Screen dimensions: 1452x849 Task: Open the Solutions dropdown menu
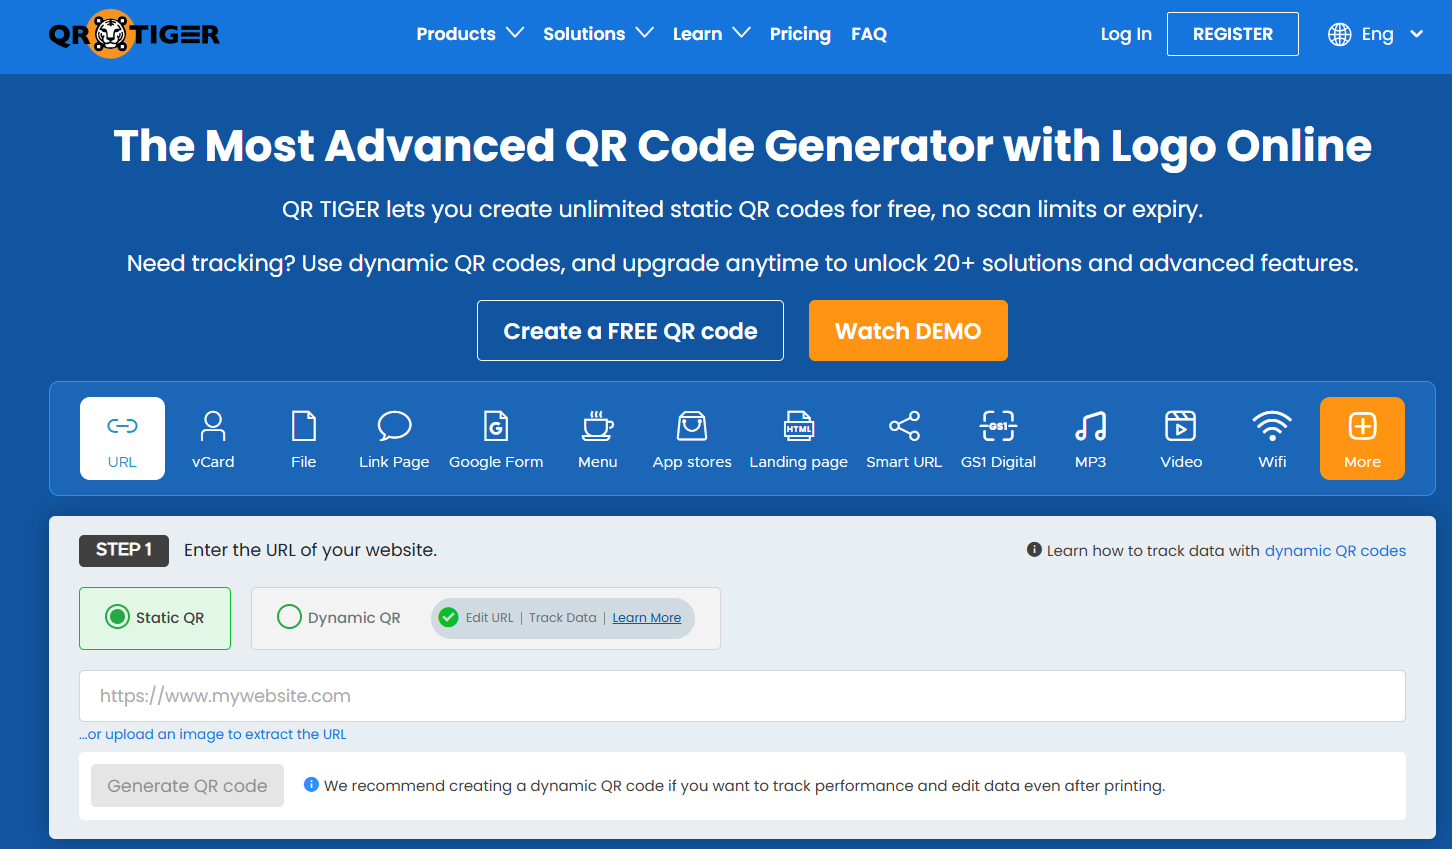[597, 34]
